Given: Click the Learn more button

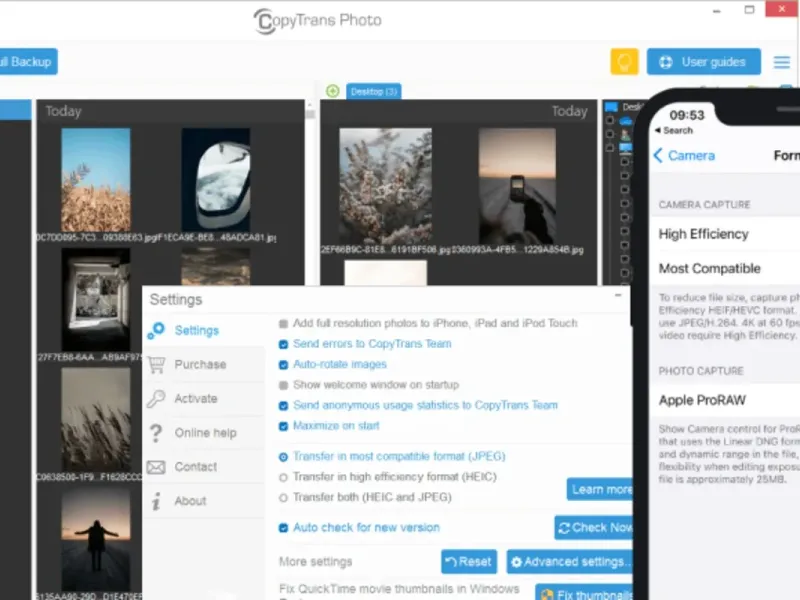Looking at the screenshot, I should (x=599, y=489).
